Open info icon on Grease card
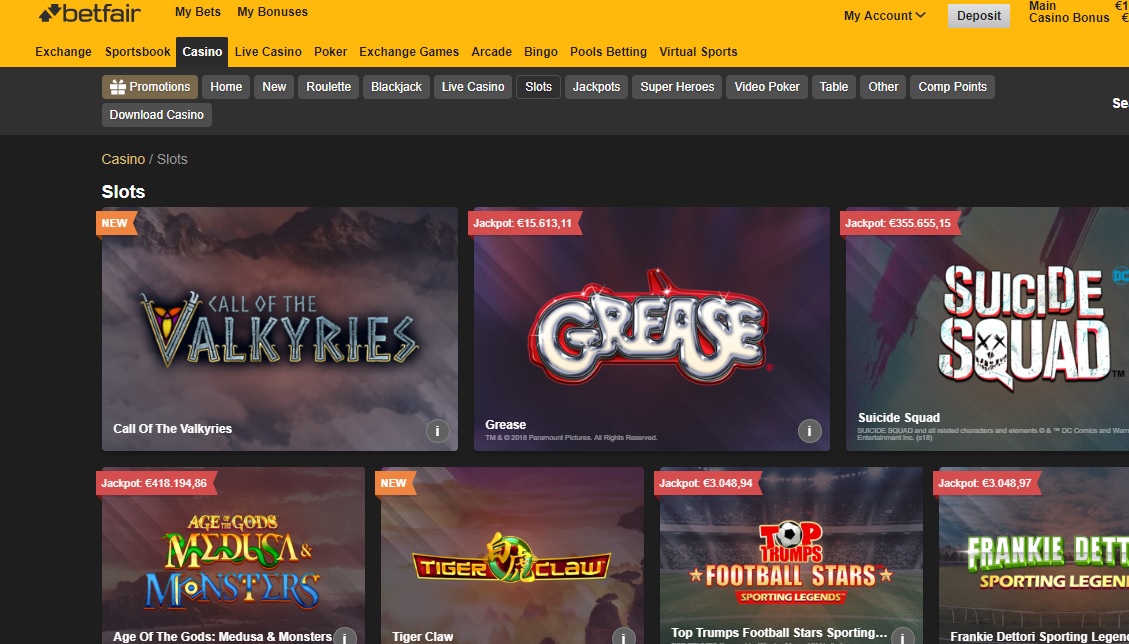The width and height of the screenshot is (1129, 644). click(809, 431)
